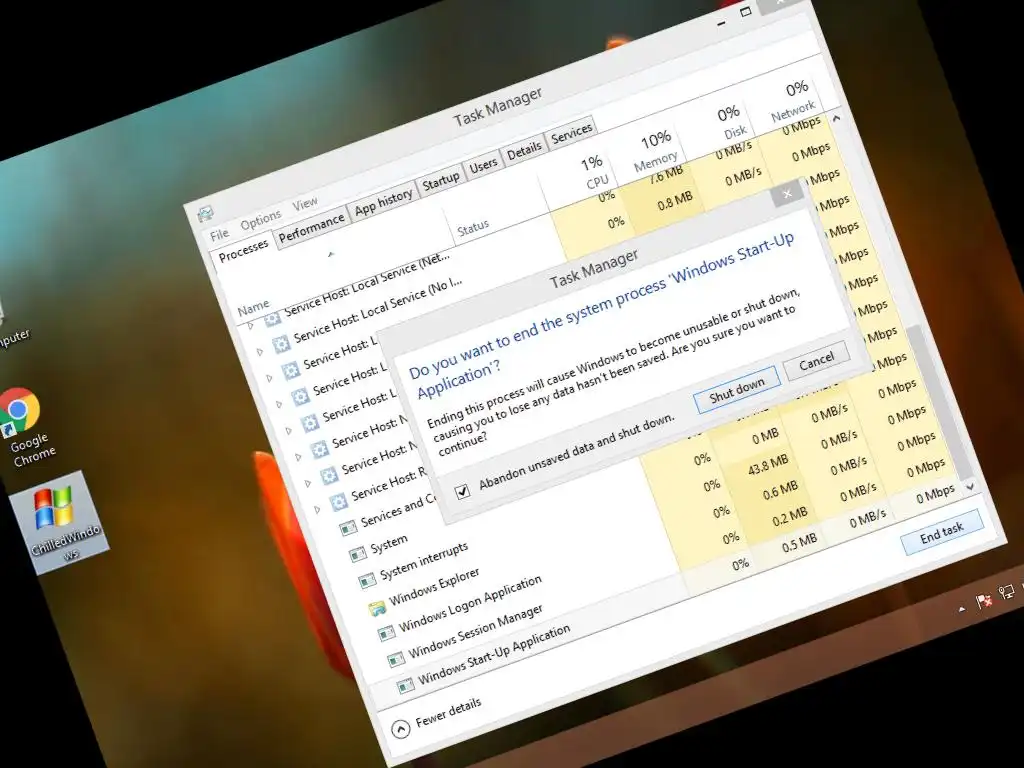Select the Processes tab
The height and width of the screenshot is (768, 1024).
click(x=243, y=251)
